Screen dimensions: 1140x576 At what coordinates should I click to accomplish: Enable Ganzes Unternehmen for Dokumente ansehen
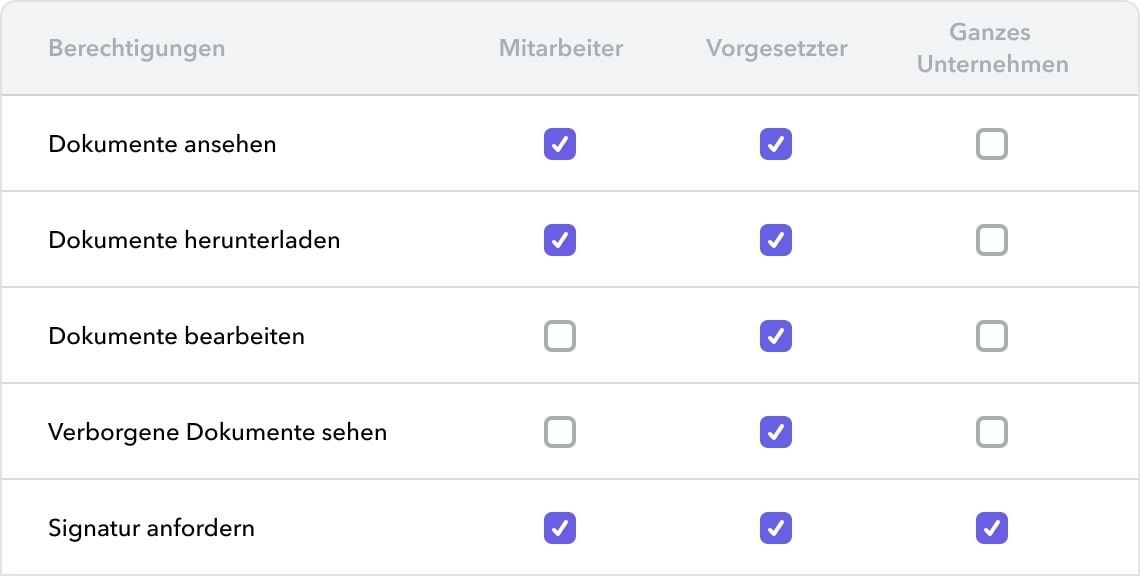click(992, 144)
